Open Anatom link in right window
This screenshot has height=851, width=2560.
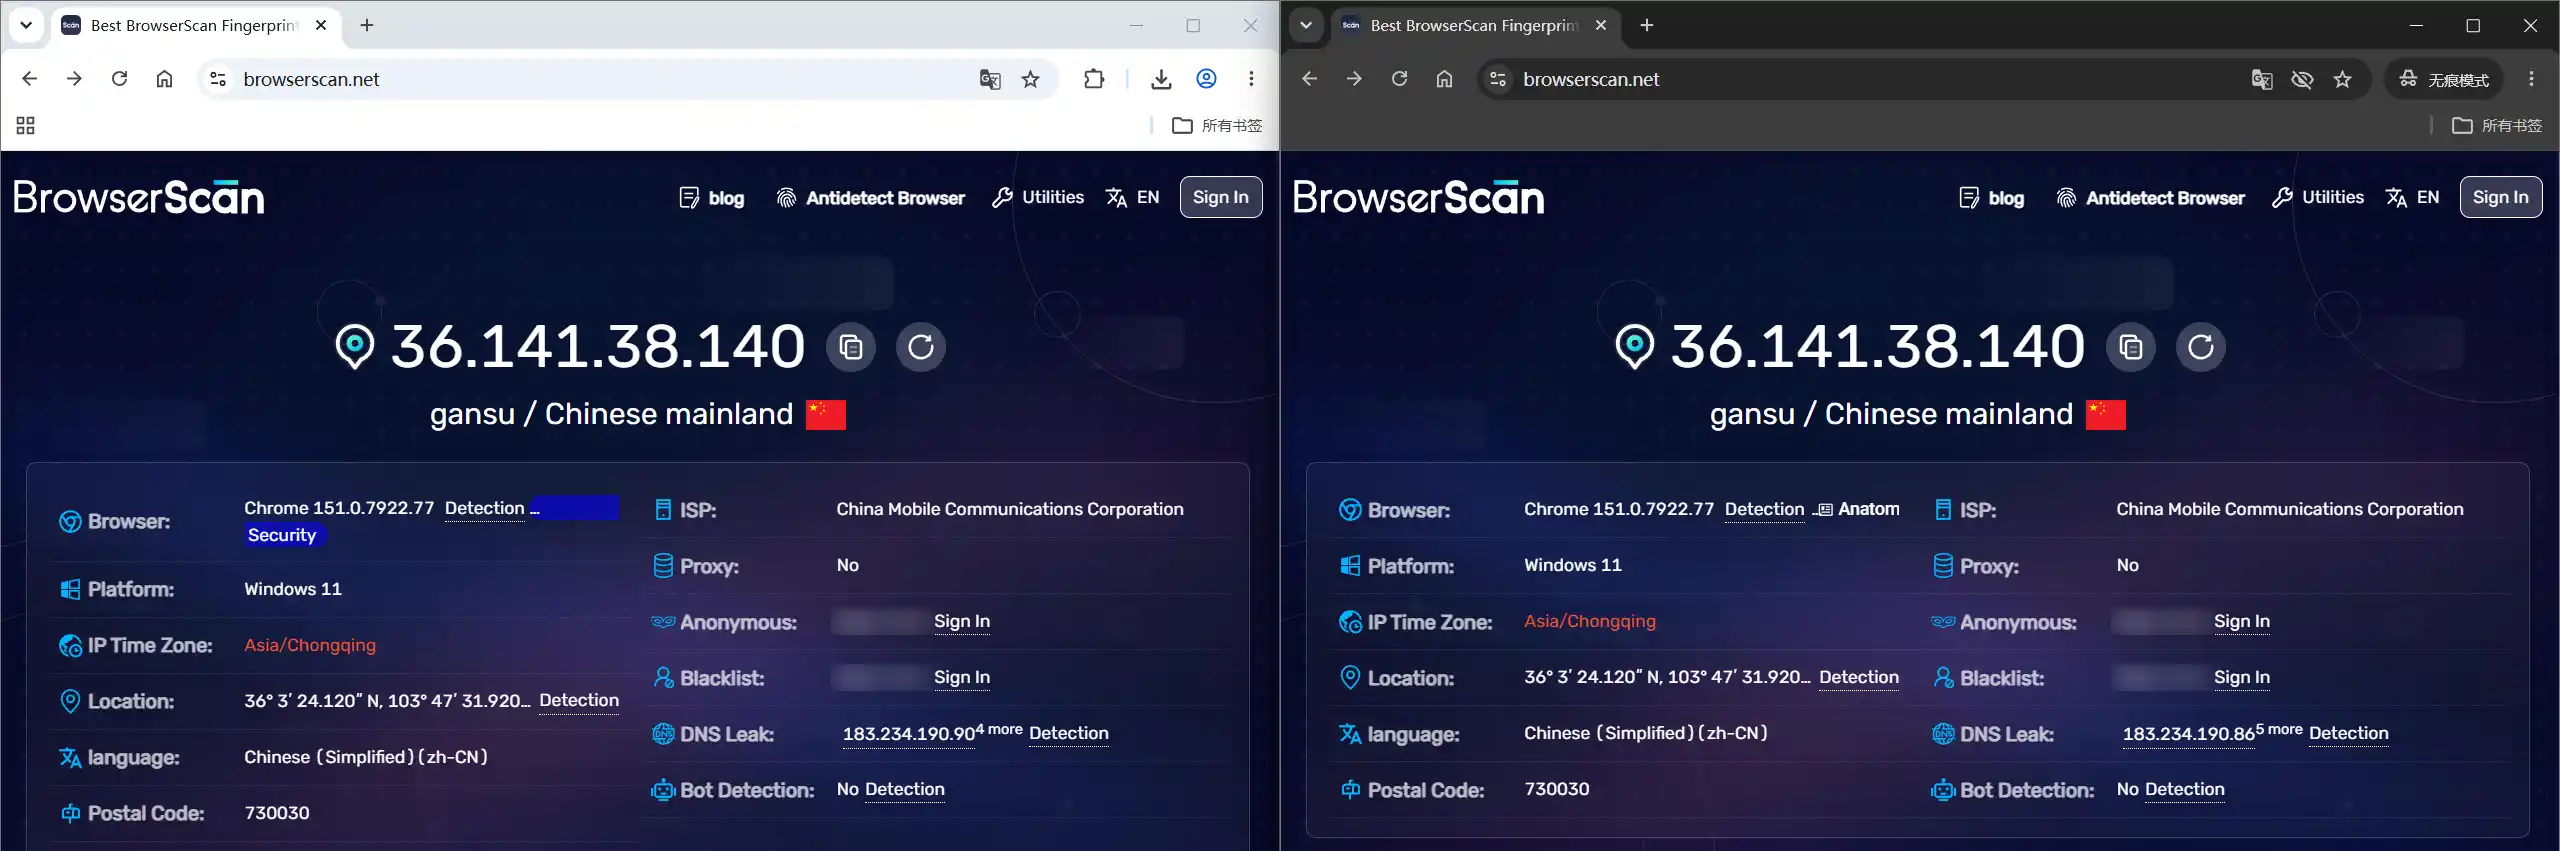1859,509
